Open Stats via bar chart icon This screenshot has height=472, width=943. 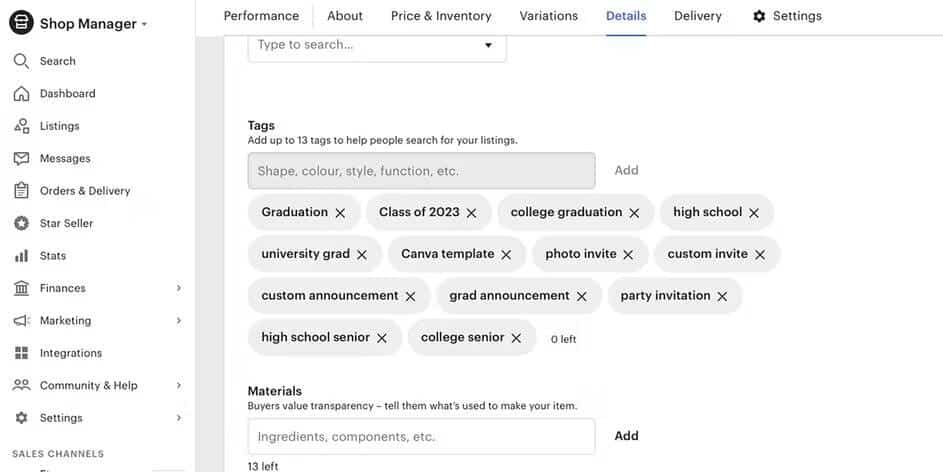pos(21,256)
